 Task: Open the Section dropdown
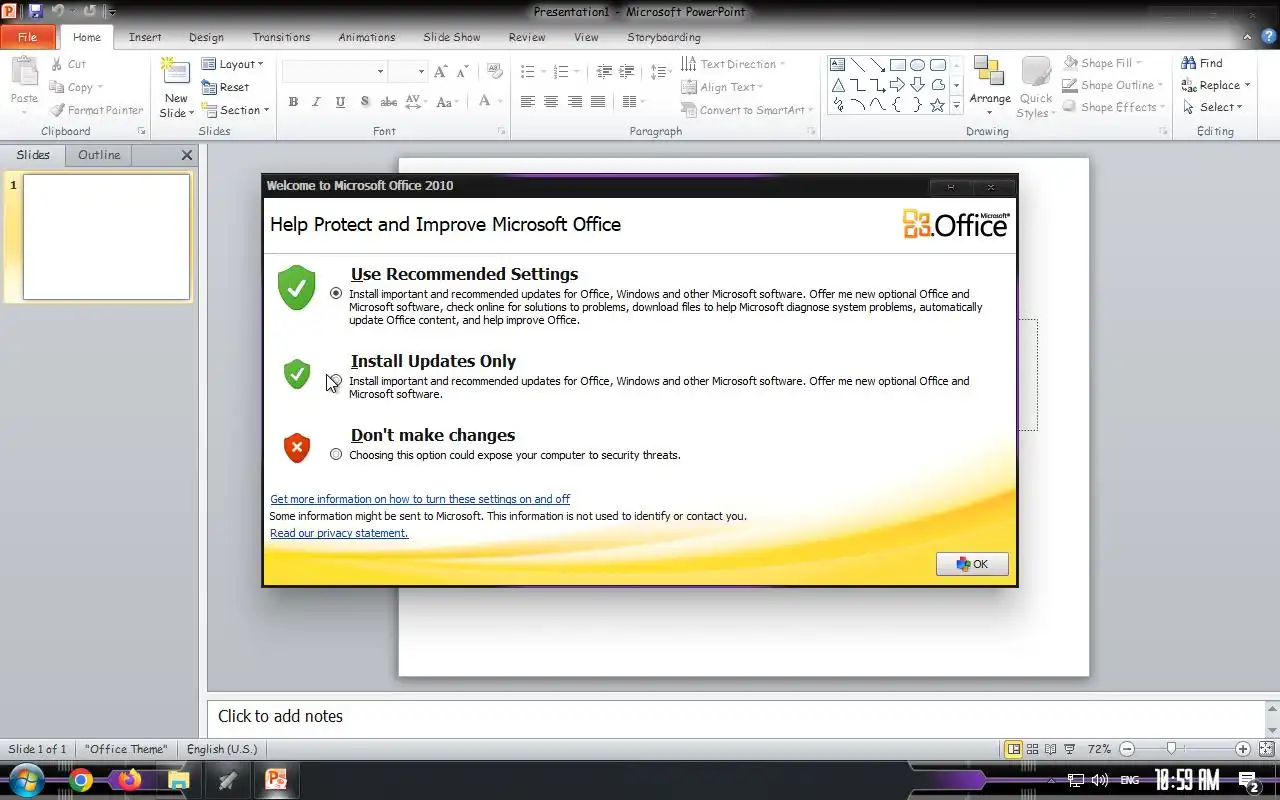pyautogui.click(x=236, y=110)
